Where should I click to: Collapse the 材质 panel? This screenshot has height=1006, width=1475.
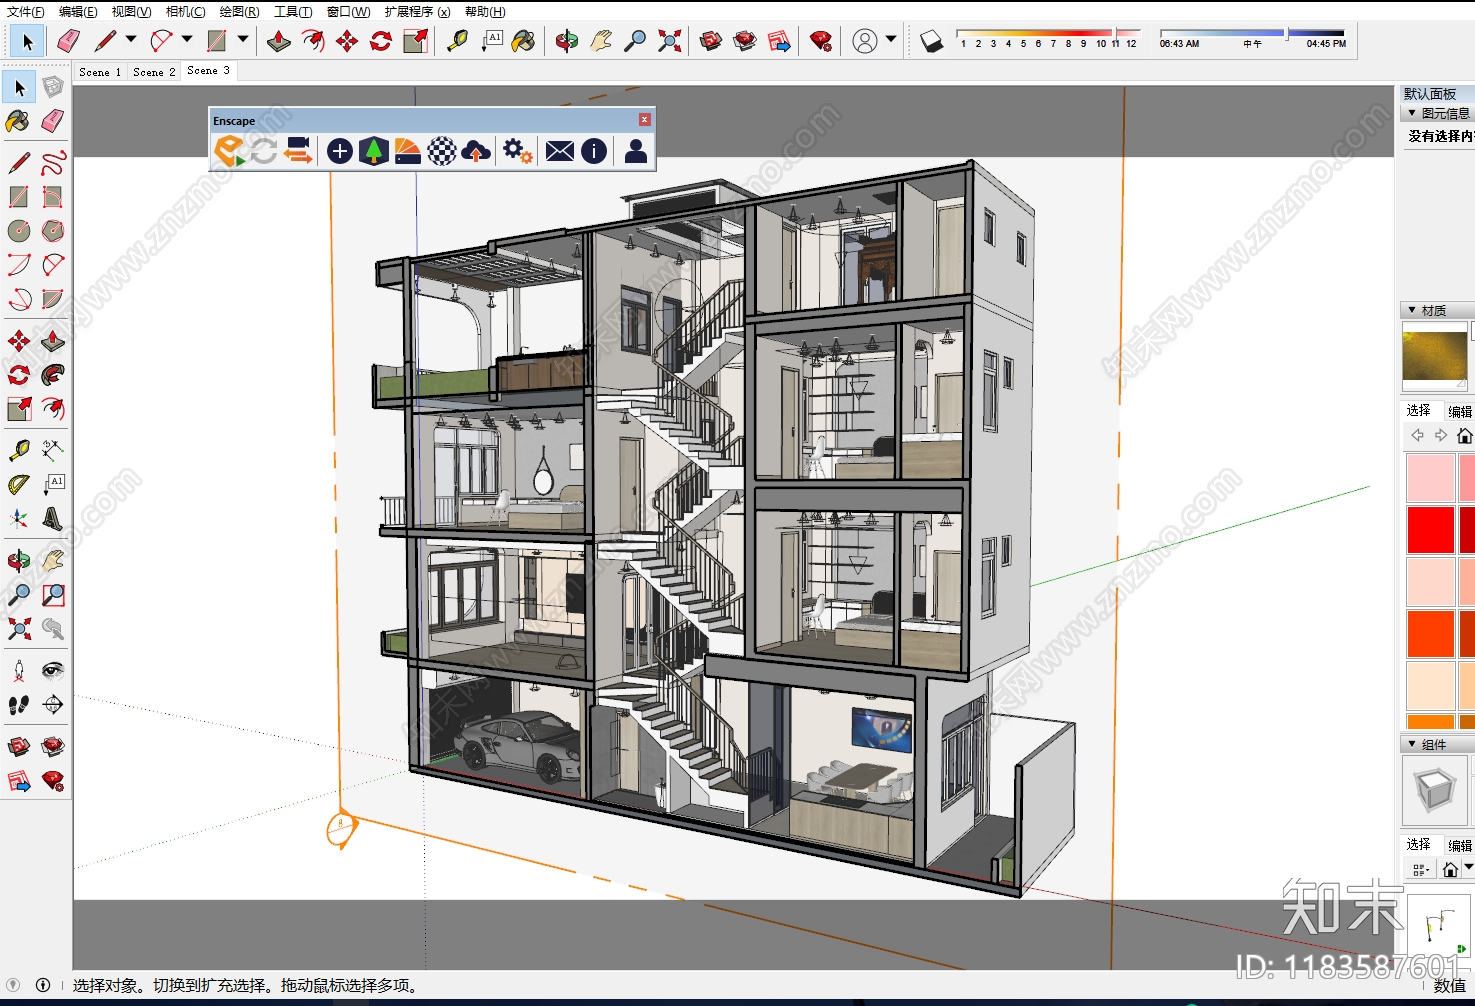pyautogui.click(x=1412, y=311)
